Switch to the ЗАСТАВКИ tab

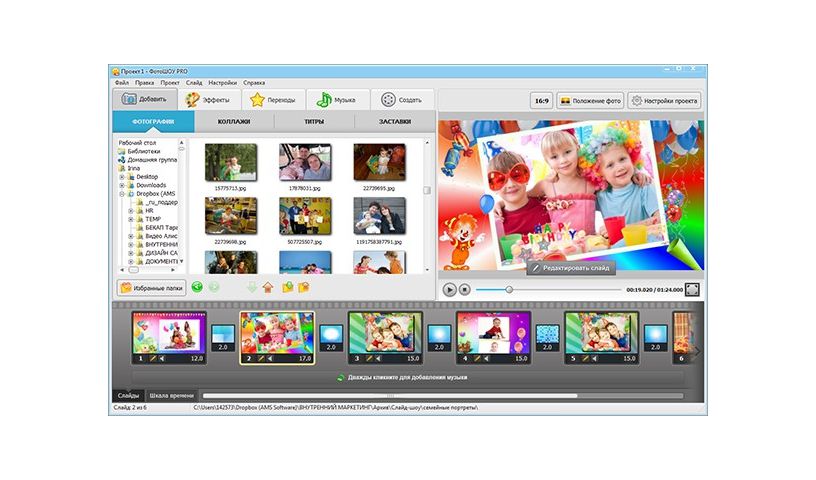tap(394, 121)
